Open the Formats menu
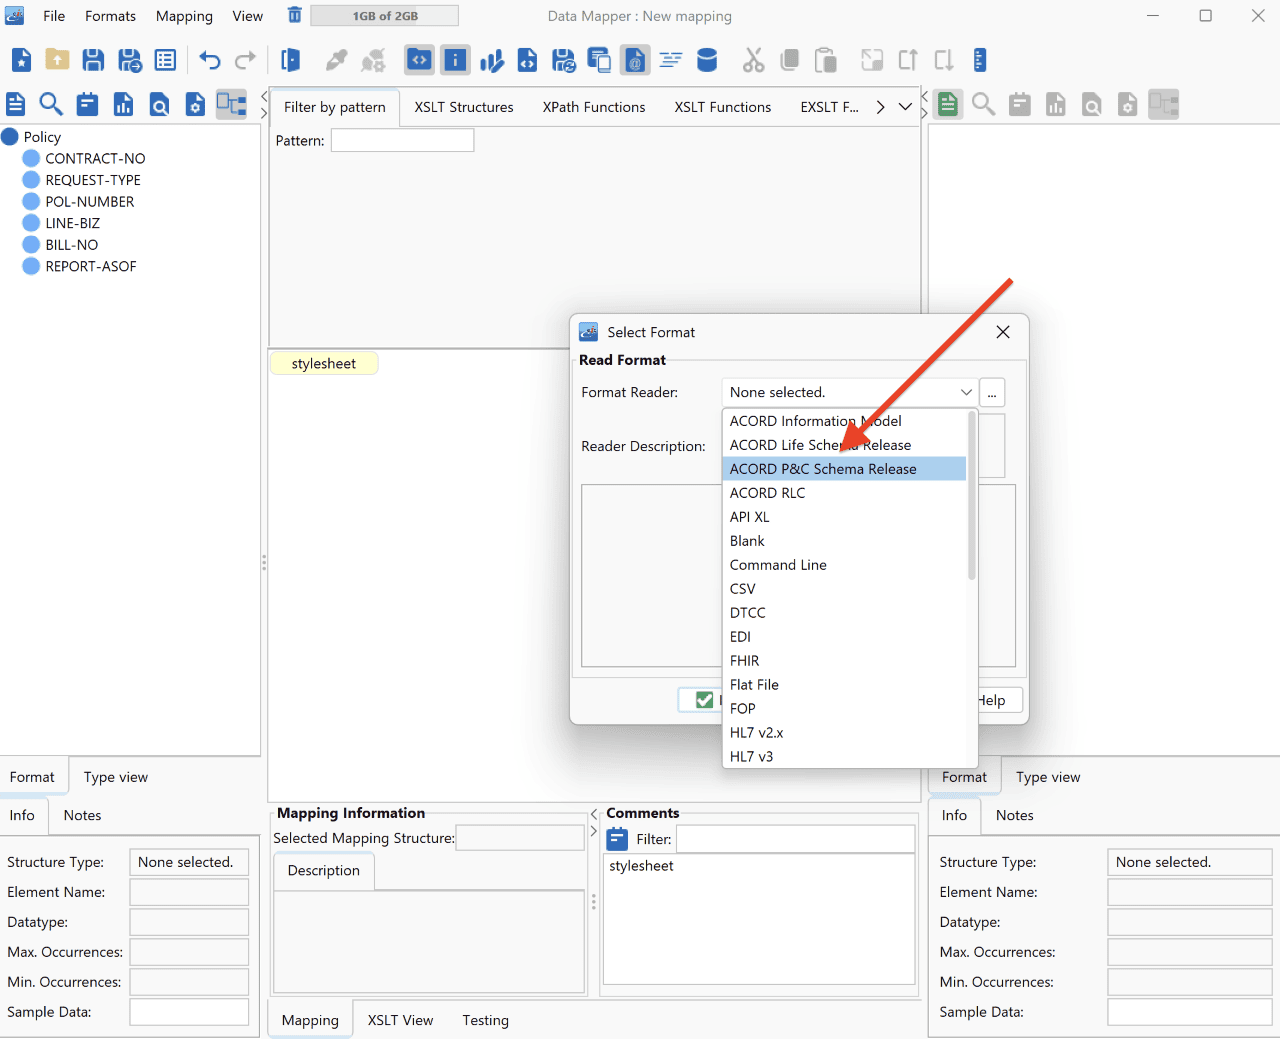The height and width of the screenshot is (1039, 1280). [x=110, y=16]
